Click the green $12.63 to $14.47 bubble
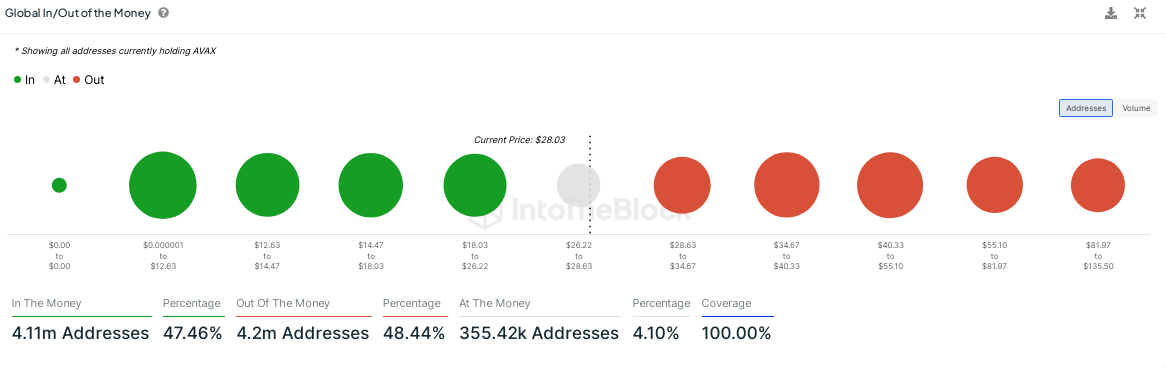Image resolution: width=1166 pixels, height=368 pixels. pyautogui.click(x=268, y=185)
